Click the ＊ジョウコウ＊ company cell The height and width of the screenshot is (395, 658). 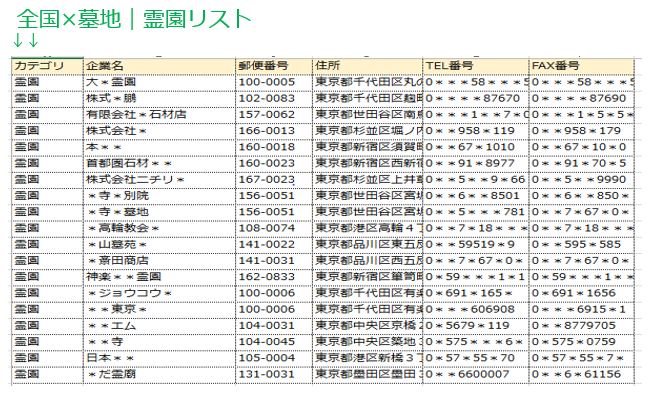[159, 293]
